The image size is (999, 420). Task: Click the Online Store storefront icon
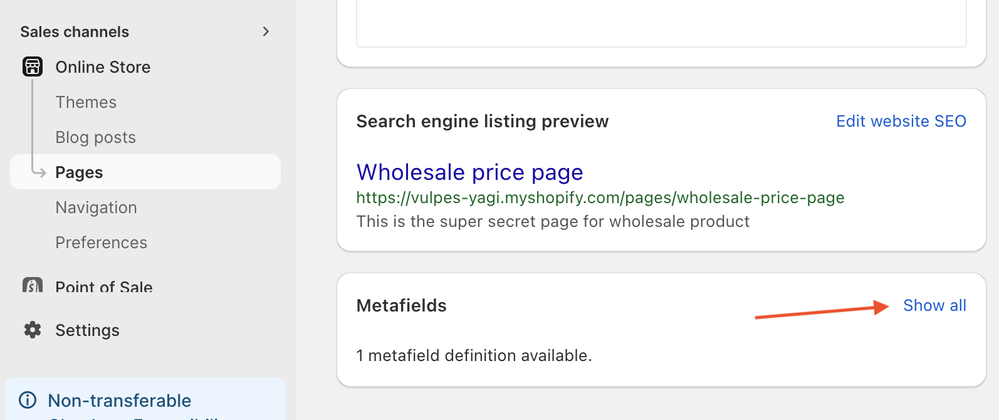[33, 67]
